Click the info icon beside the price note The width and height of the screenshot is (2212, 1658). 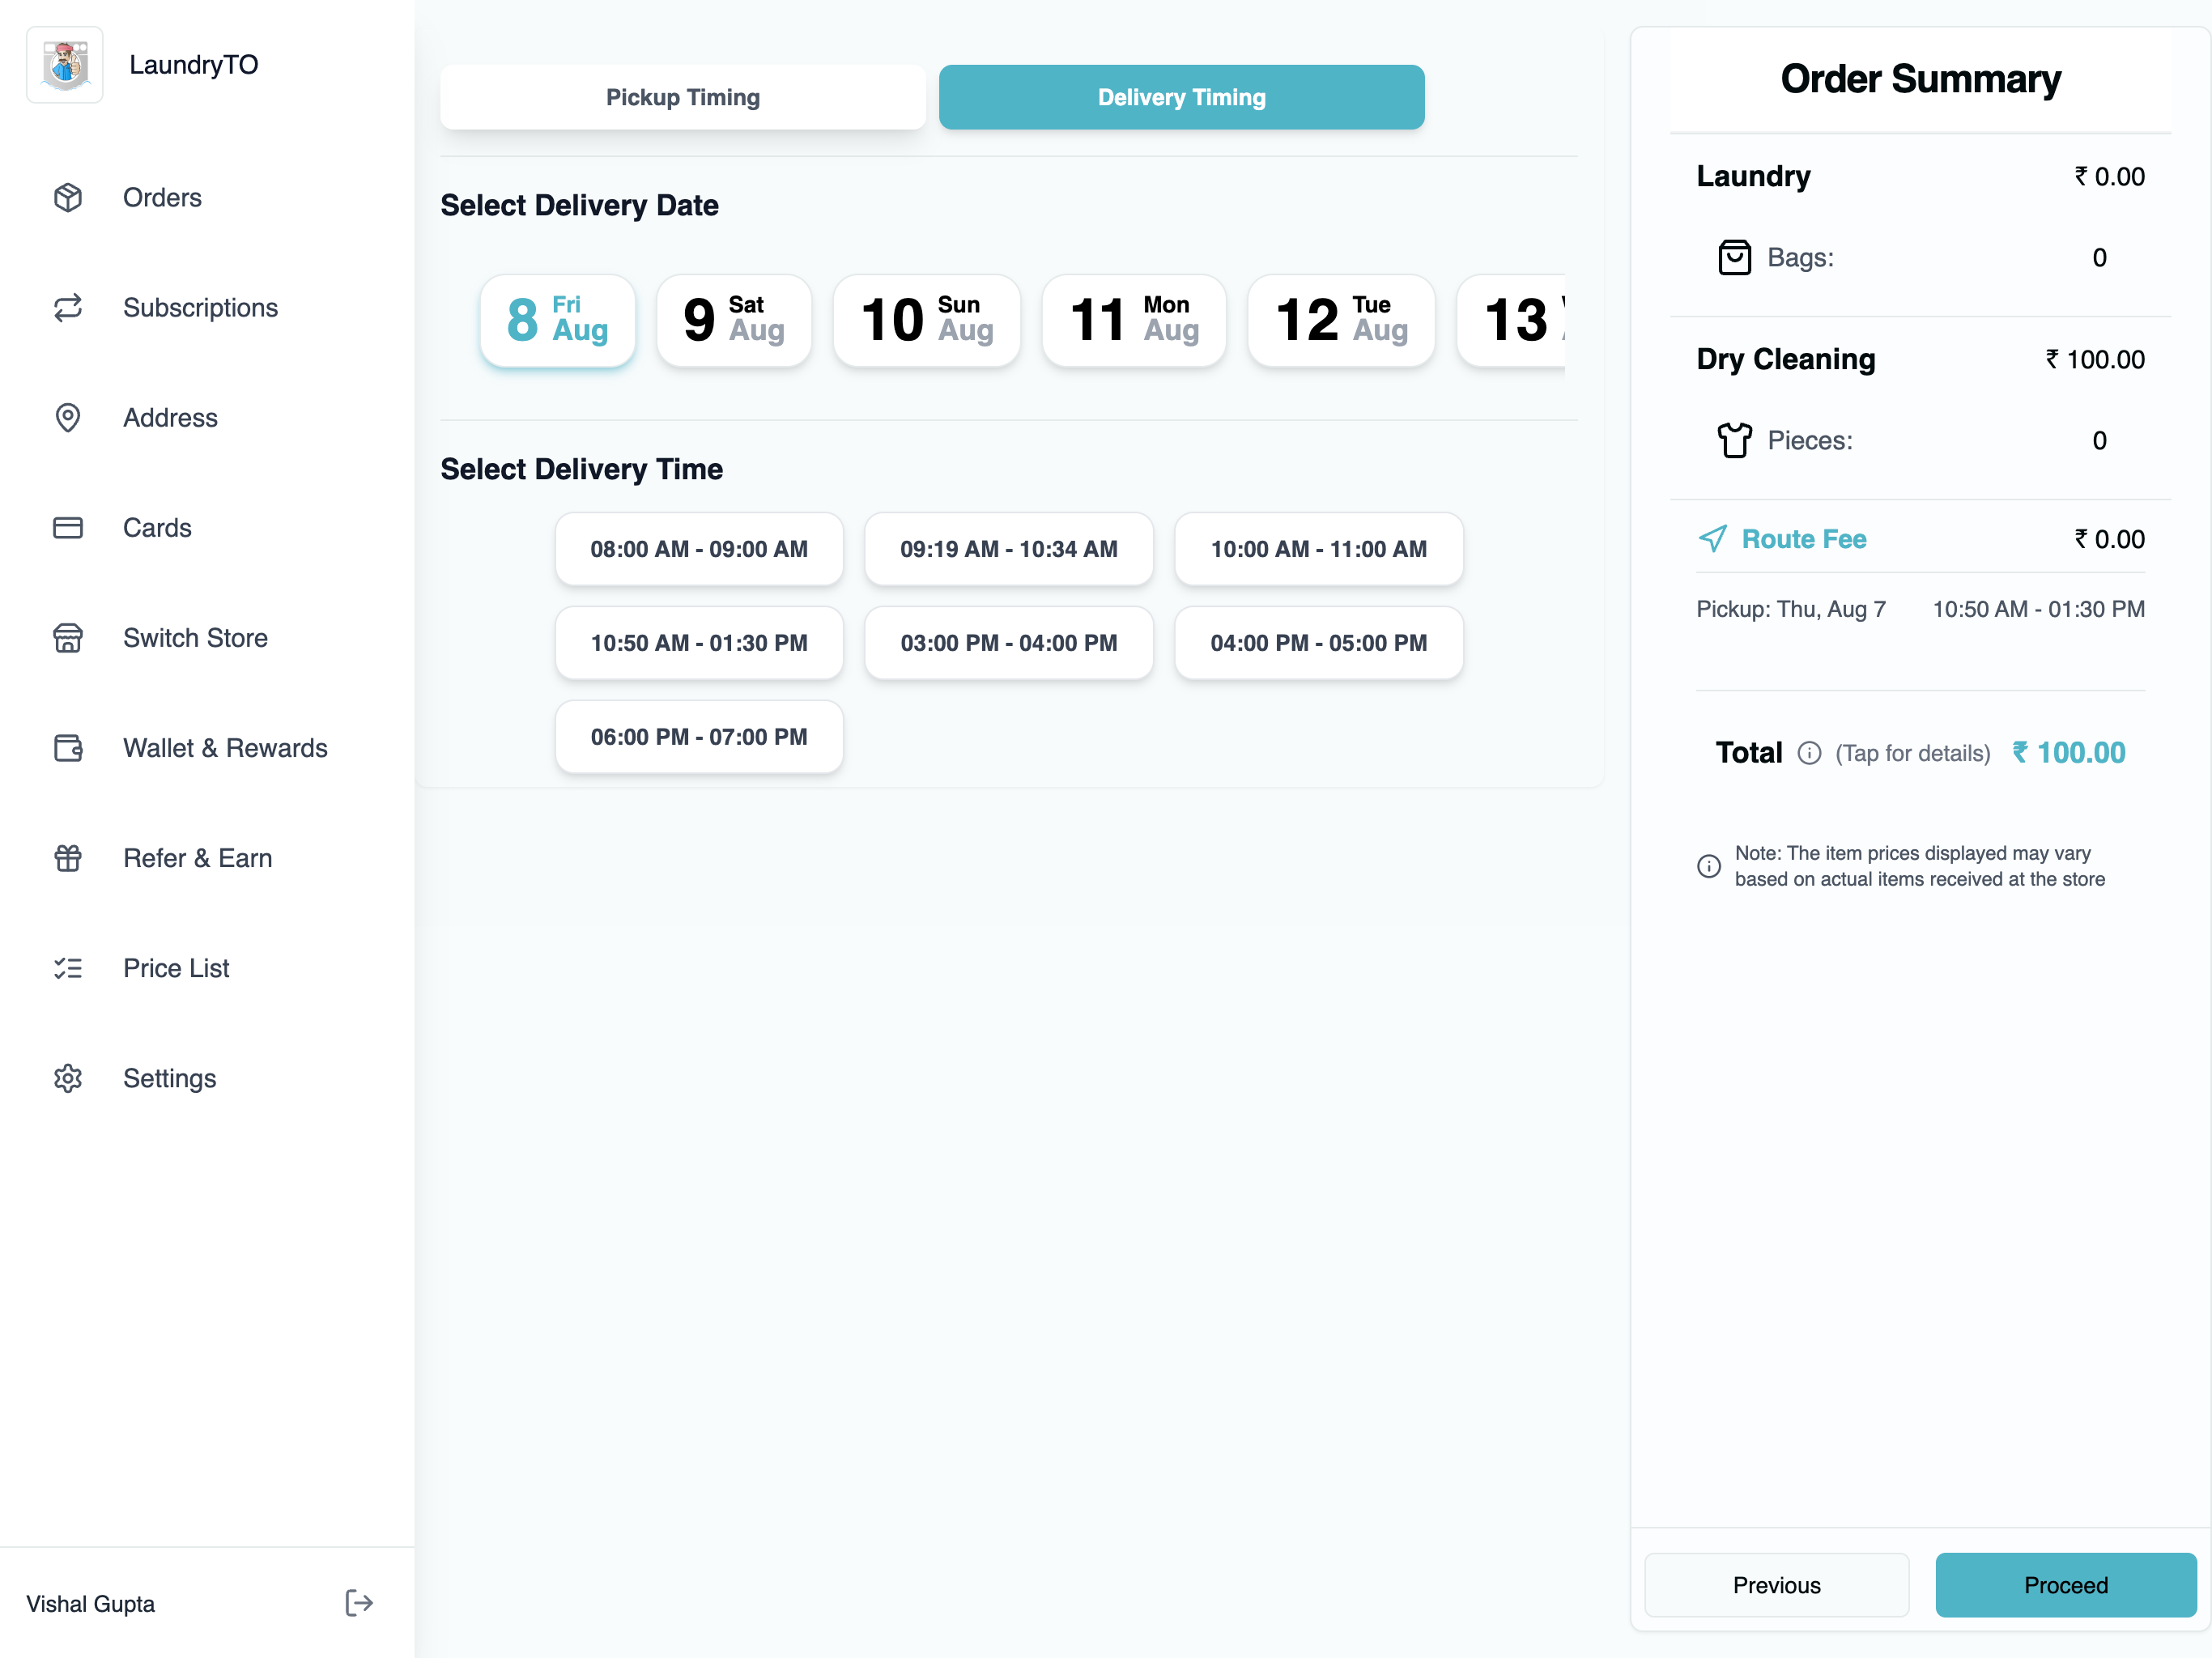click(x=1709, y=866)
